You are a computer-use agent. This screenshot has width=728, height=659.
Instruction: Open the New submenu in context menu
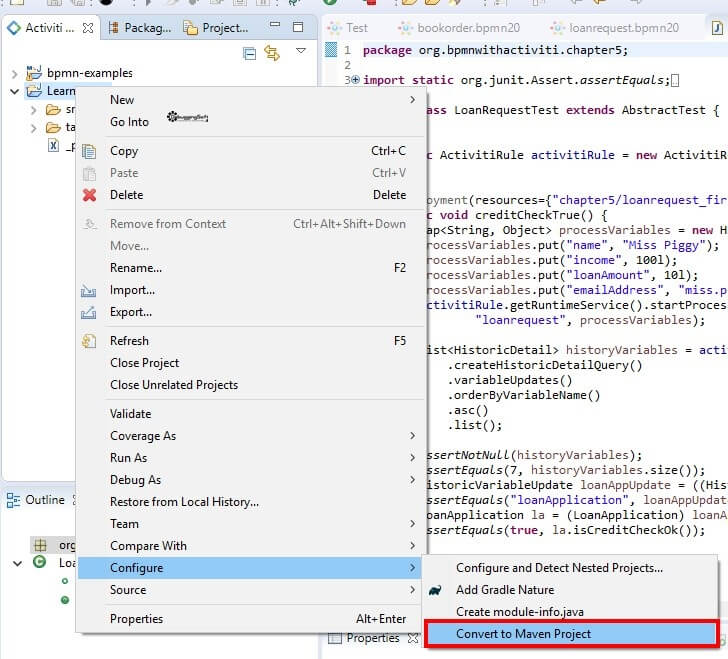(250, 100)
